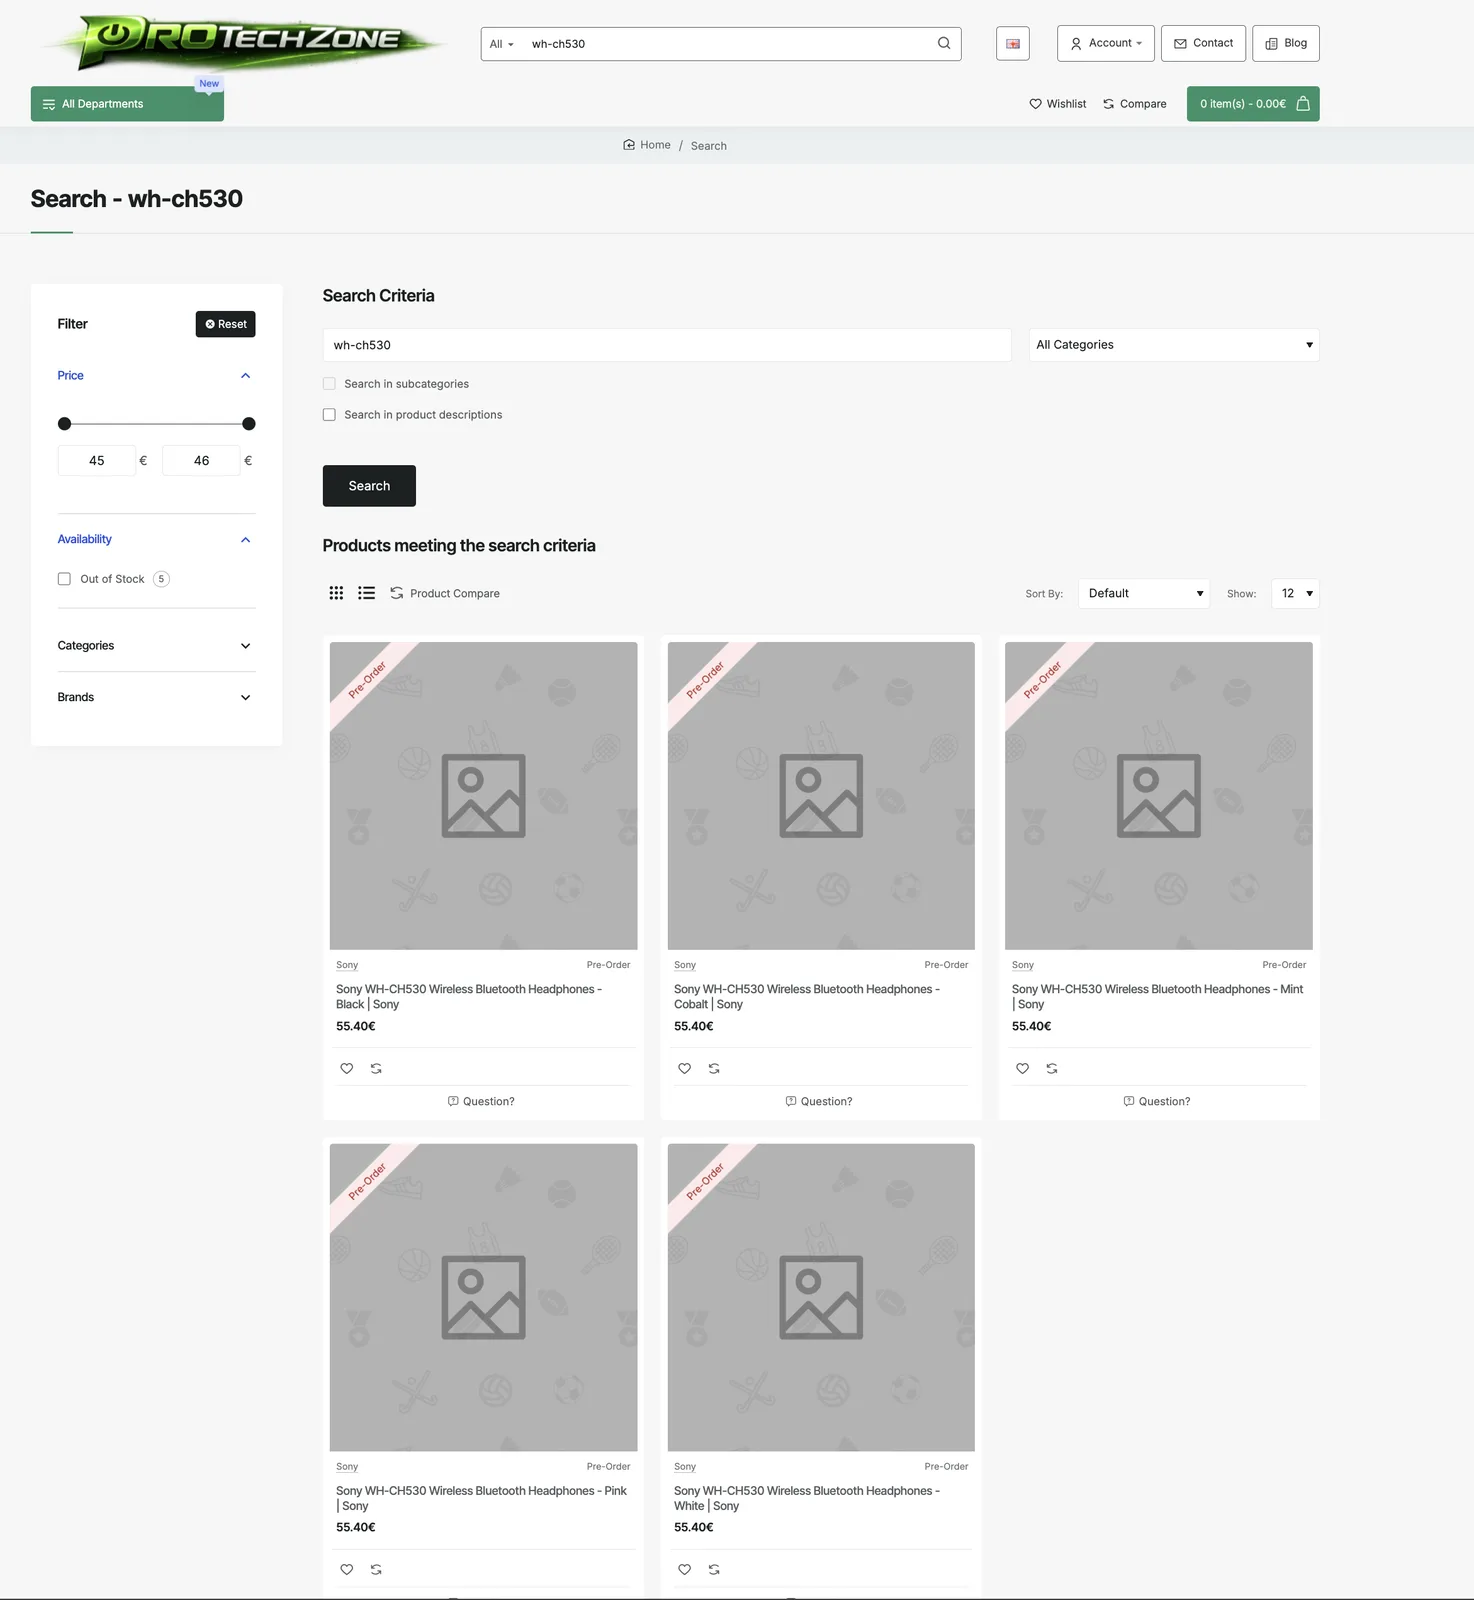This screenshot has height=1600, width=1474.
Task: Change the Show items count dropdown
Action: coord(1295,594)
